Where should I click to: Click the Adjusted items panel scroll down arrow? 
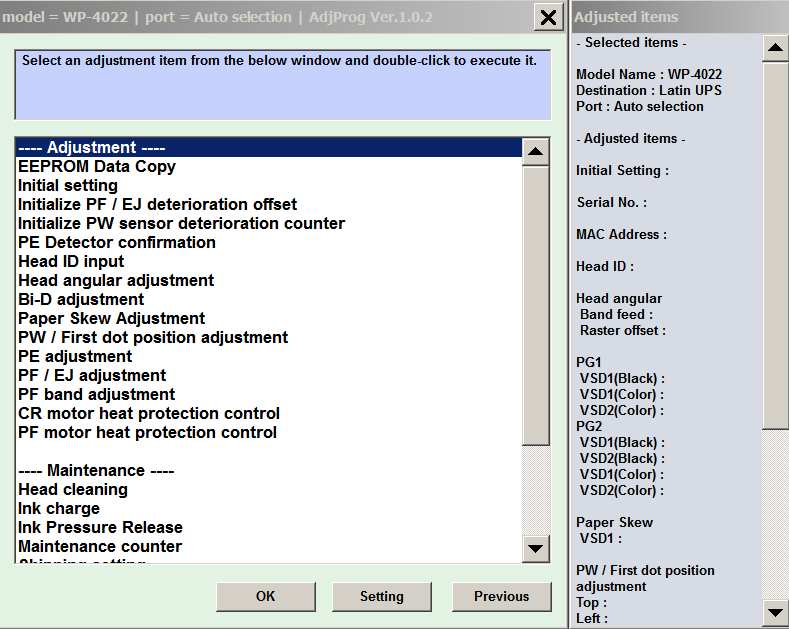tap(775, 613)
